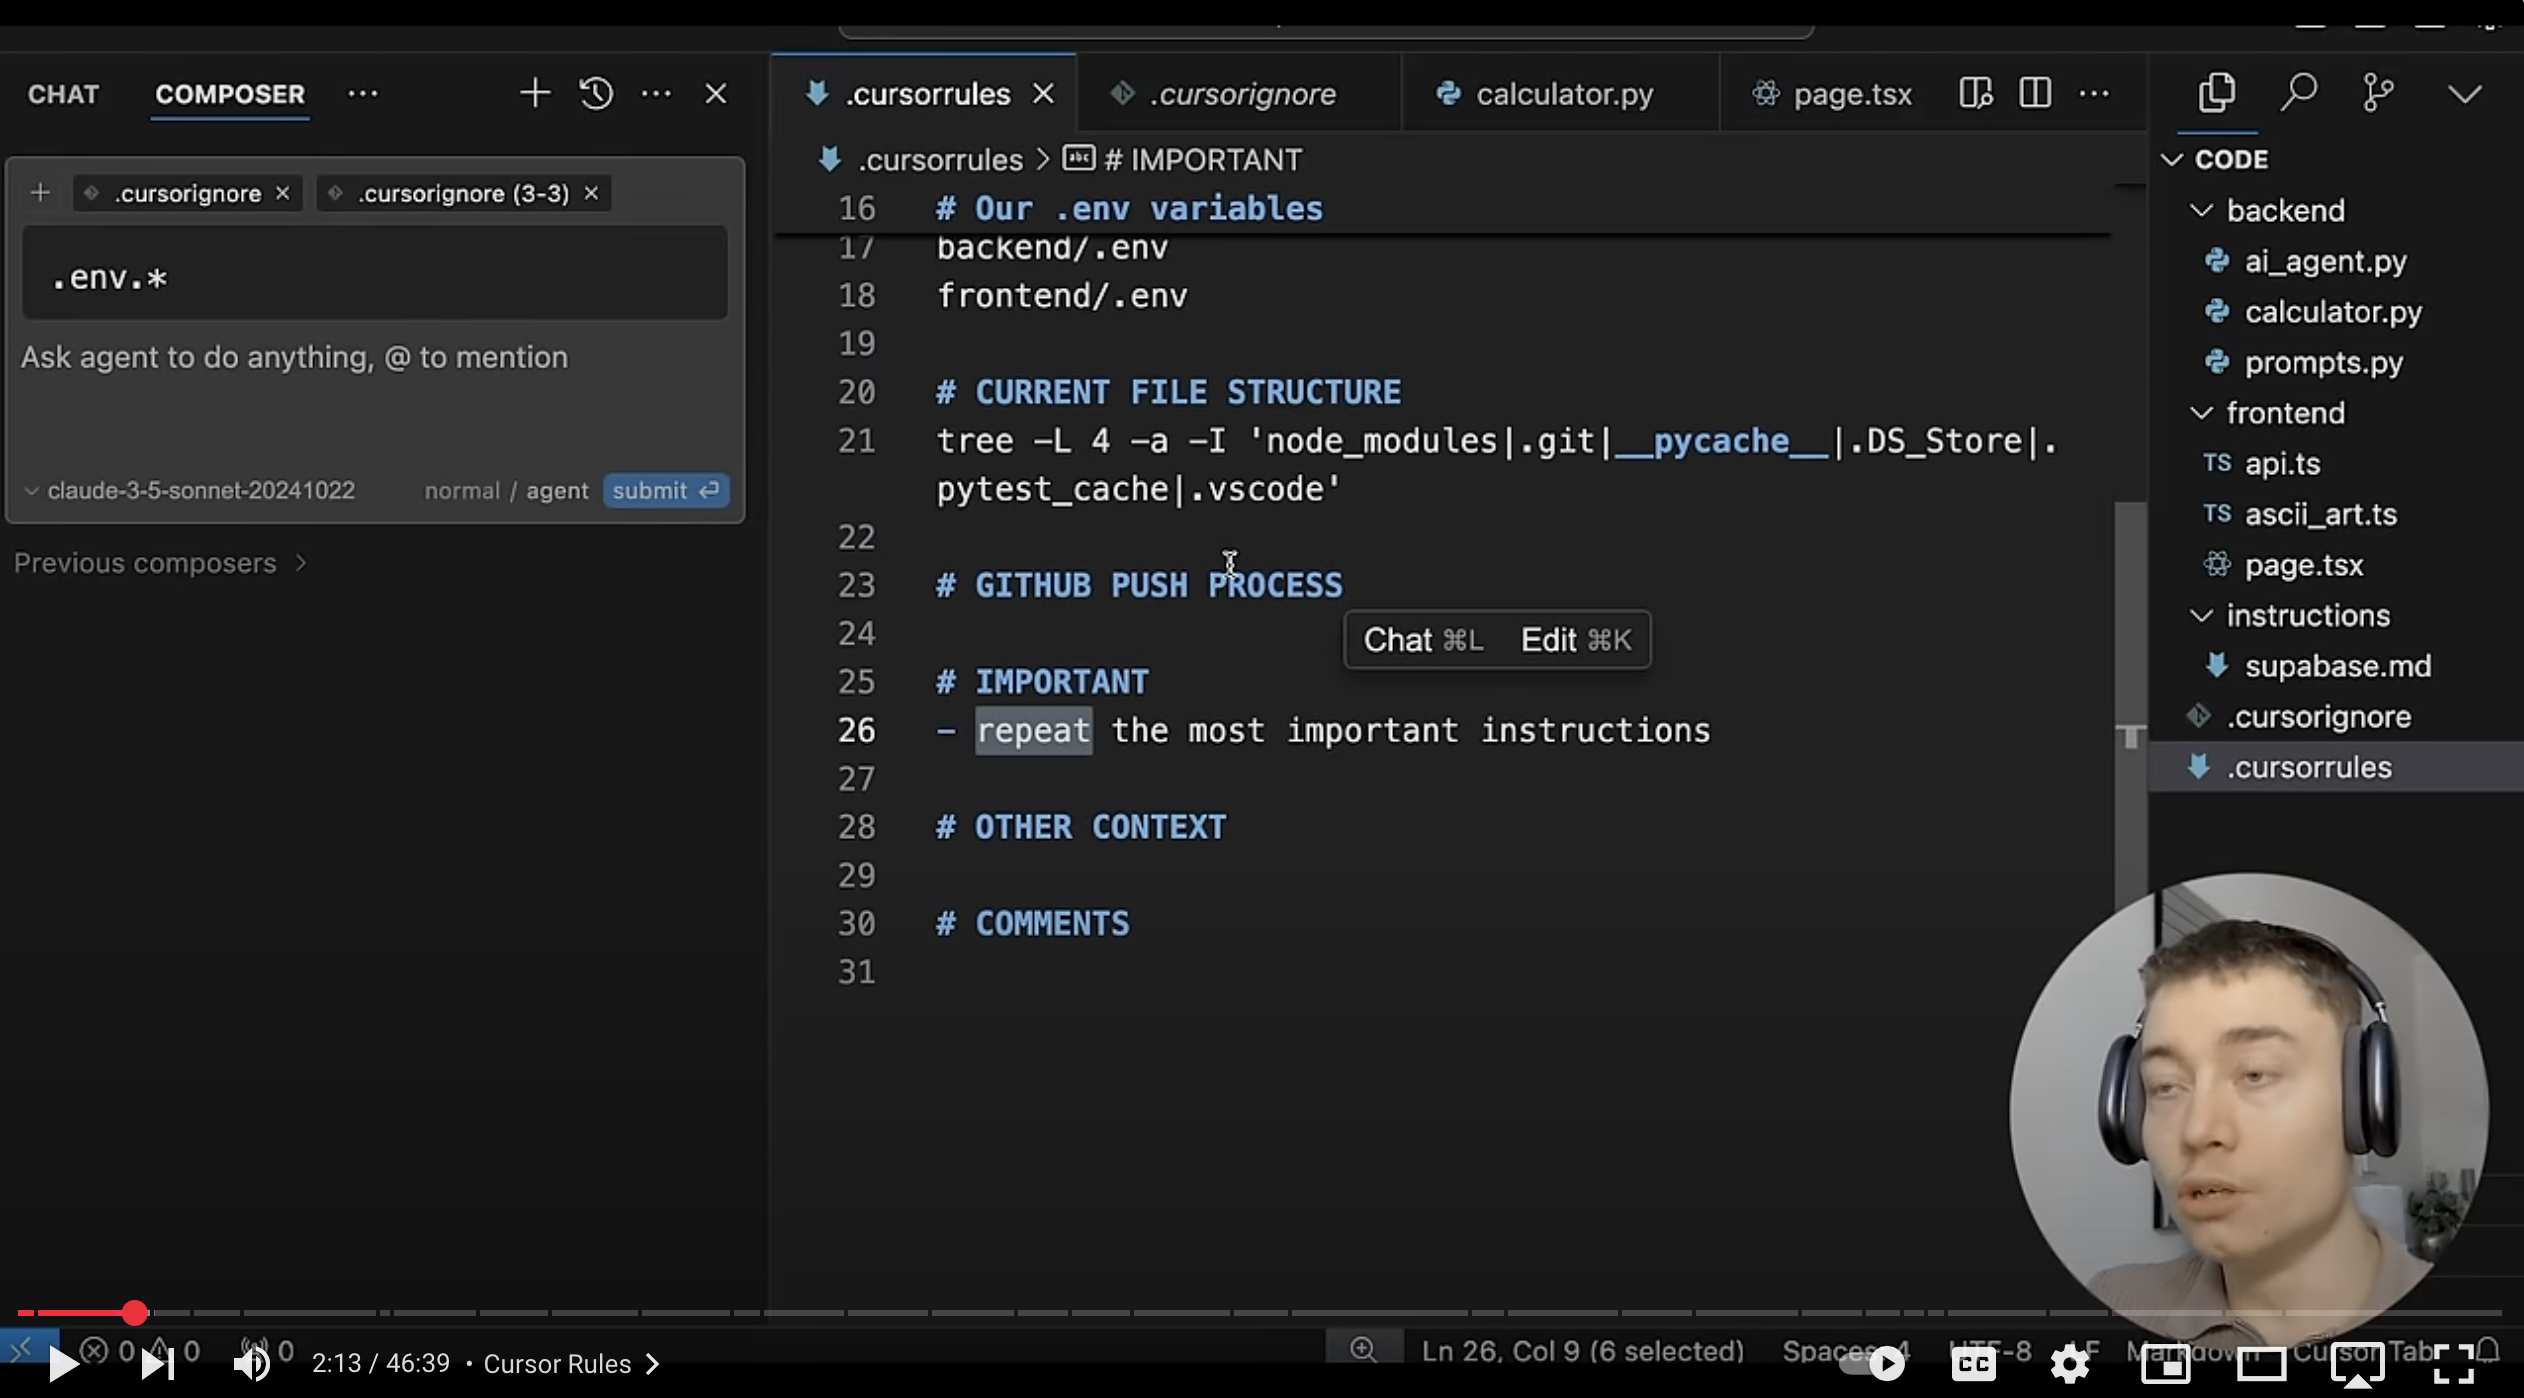The image size is (2524, 1398).
Task: Toggle closed captions CC button
Action: (x=1973, y=1364)
